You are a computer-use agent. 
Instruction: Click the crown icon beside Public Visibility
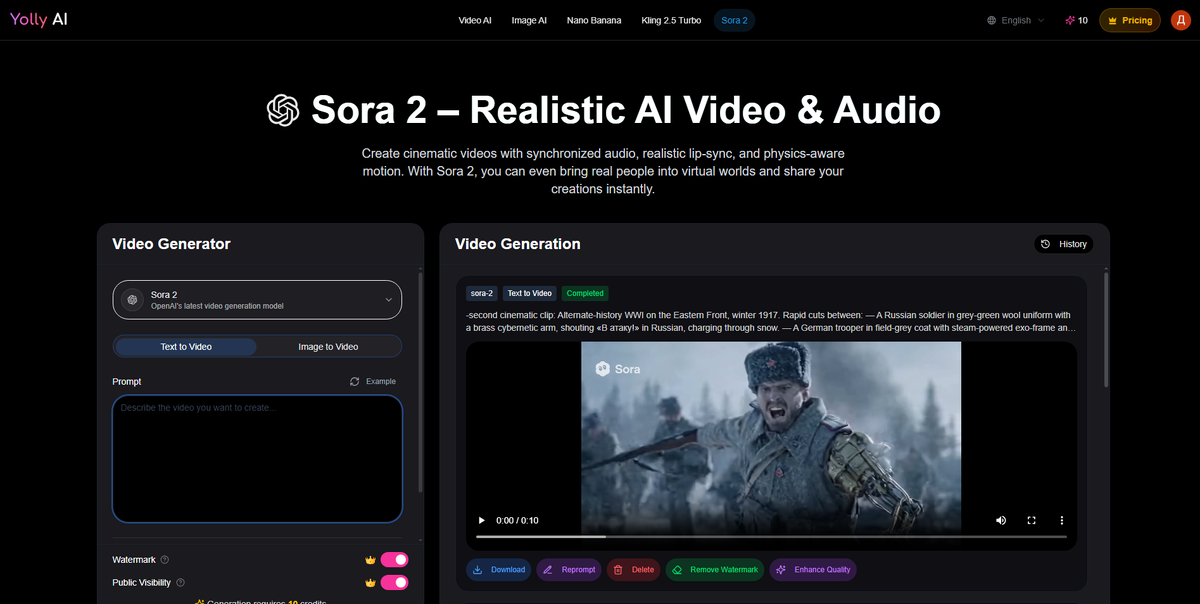coord(370,582)
